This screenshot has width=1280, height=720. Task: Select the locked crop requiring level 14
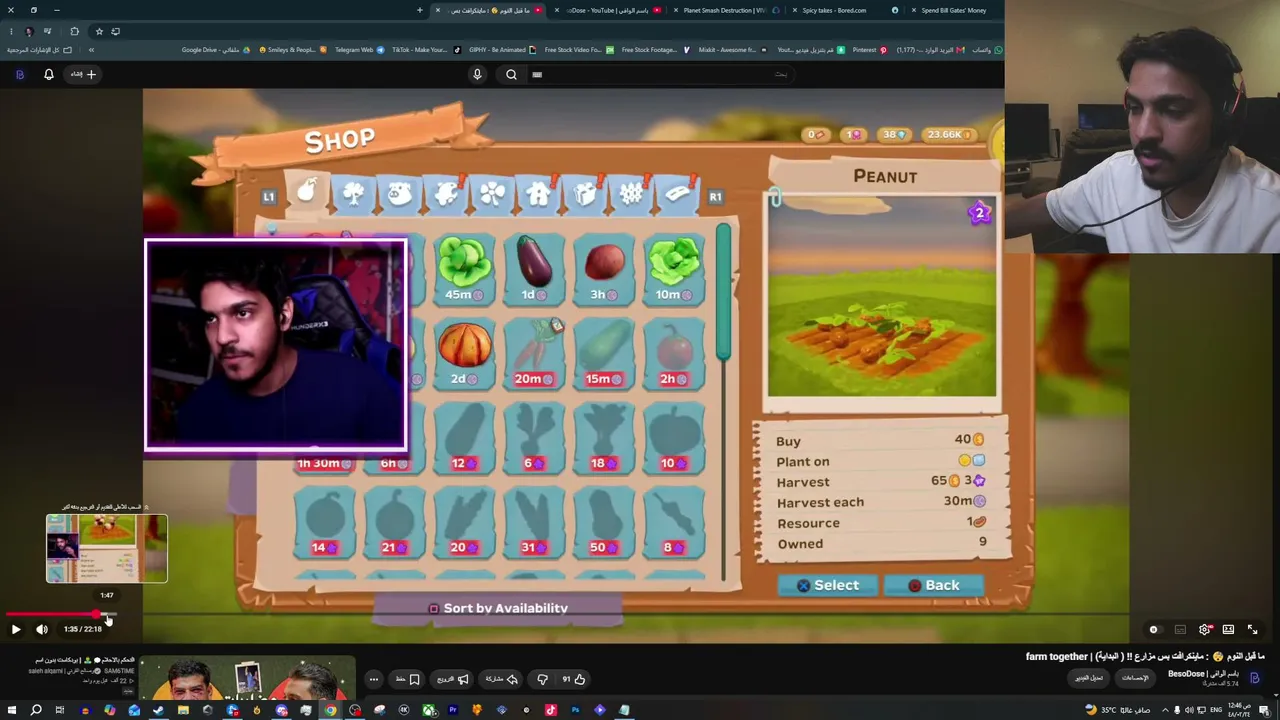pyautogui.click(x=324, y=522)
